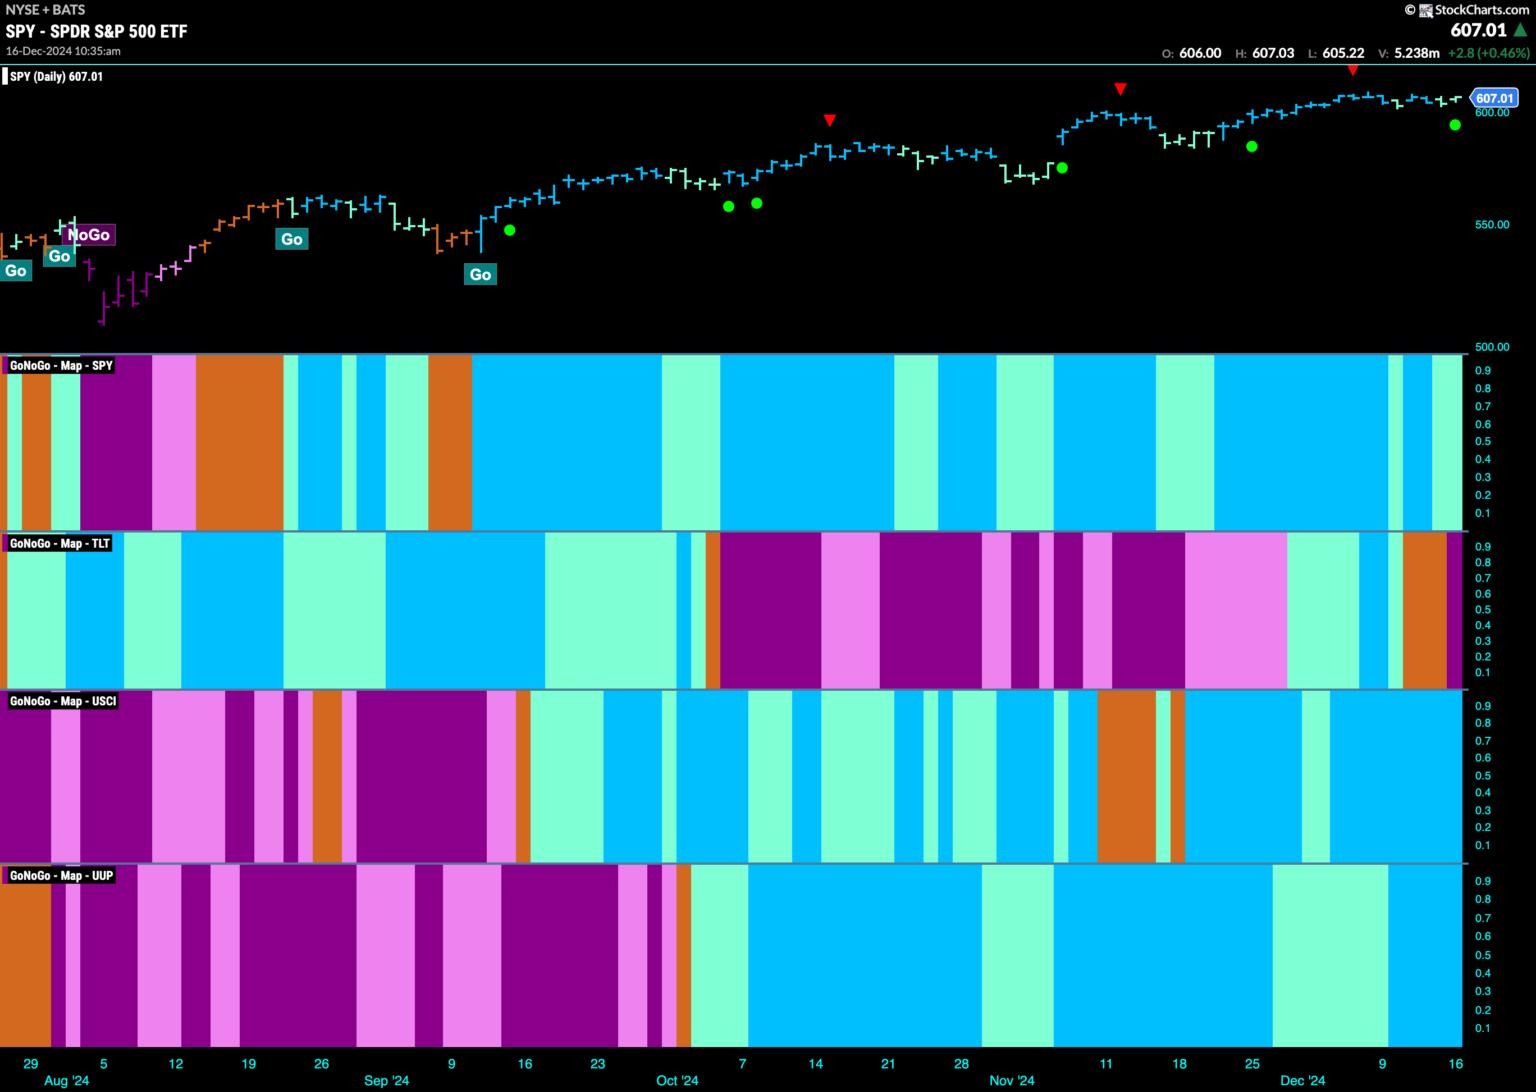Click the SPY (Daily) 607.01 legend label

tap(56, 77)
